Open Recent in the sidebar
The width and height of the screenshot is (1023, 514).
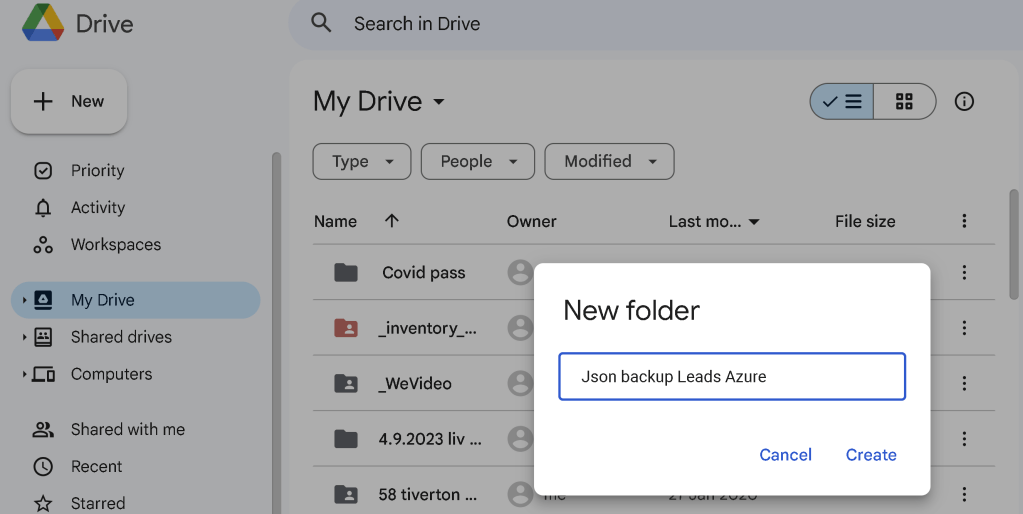coord(97,467)
